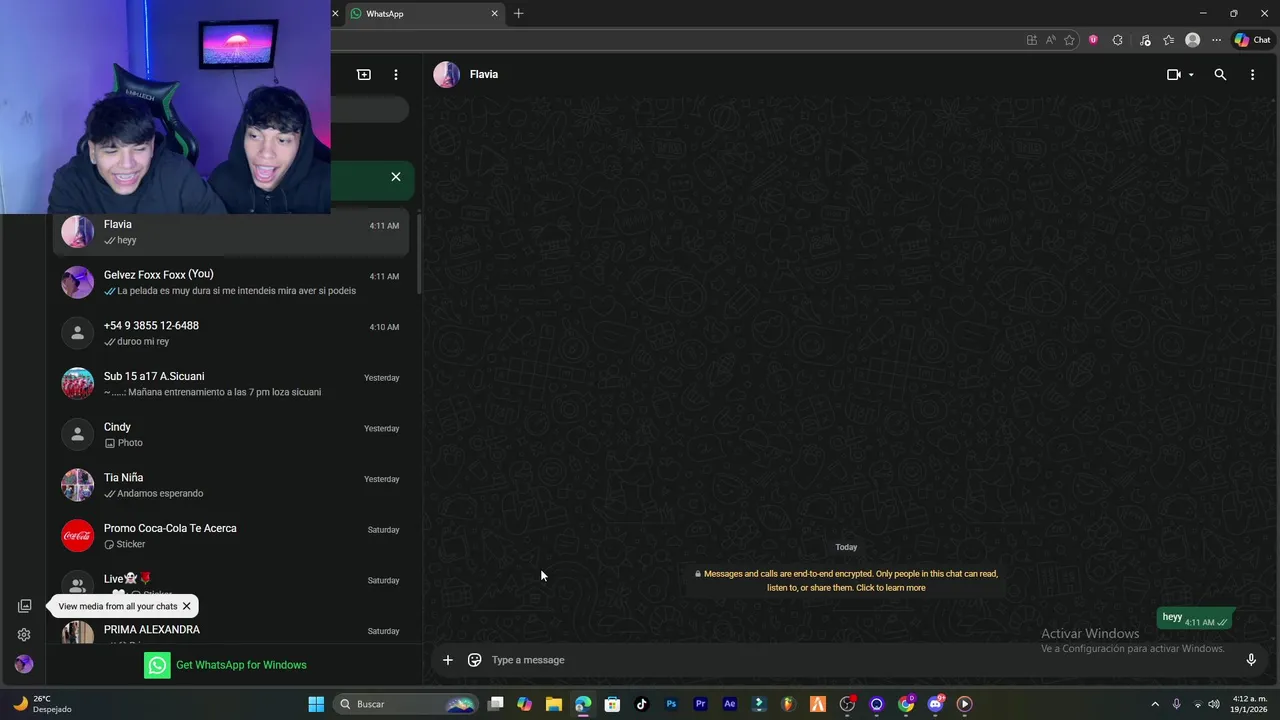Open Discord from the taskbar
Image resolution: width=1280 pixels, height=720 pixels.
tap(936, 704)
